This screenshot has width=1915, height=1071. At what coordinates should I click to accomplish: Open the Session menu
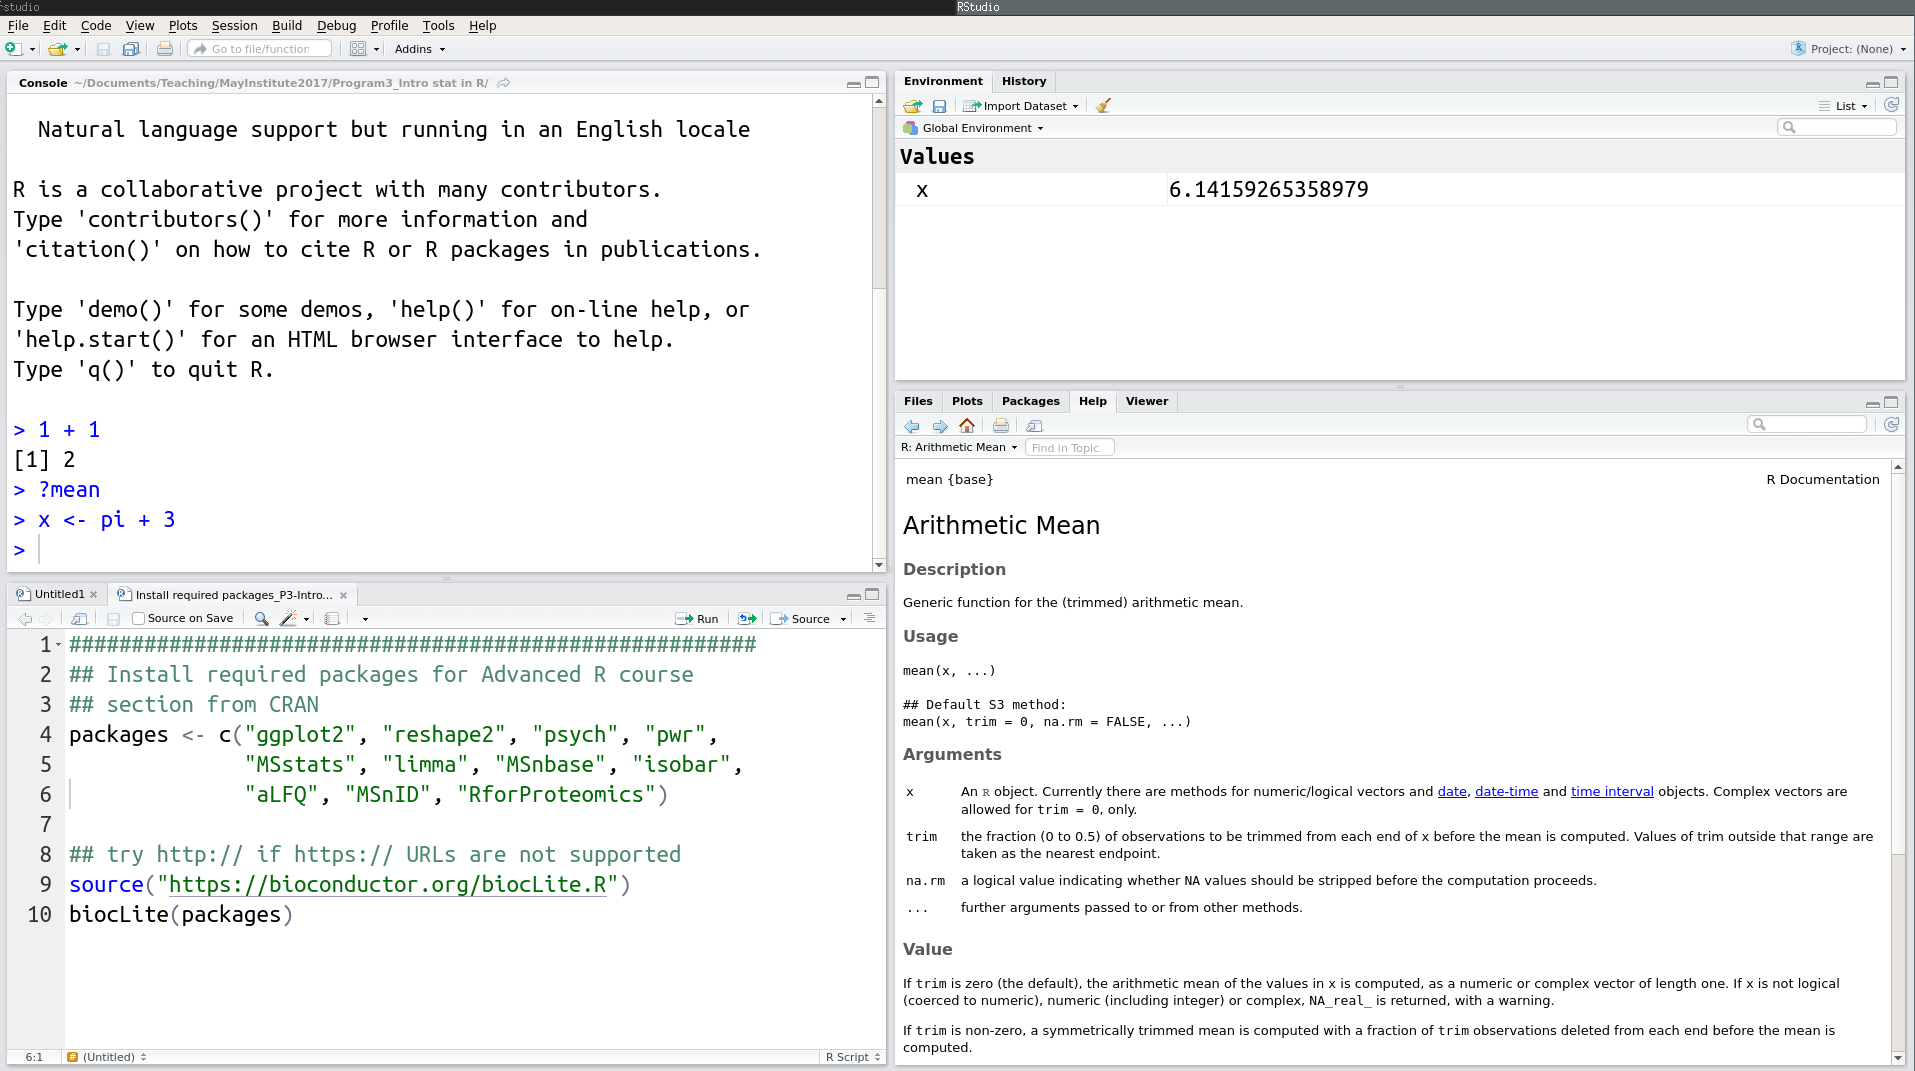234,25
